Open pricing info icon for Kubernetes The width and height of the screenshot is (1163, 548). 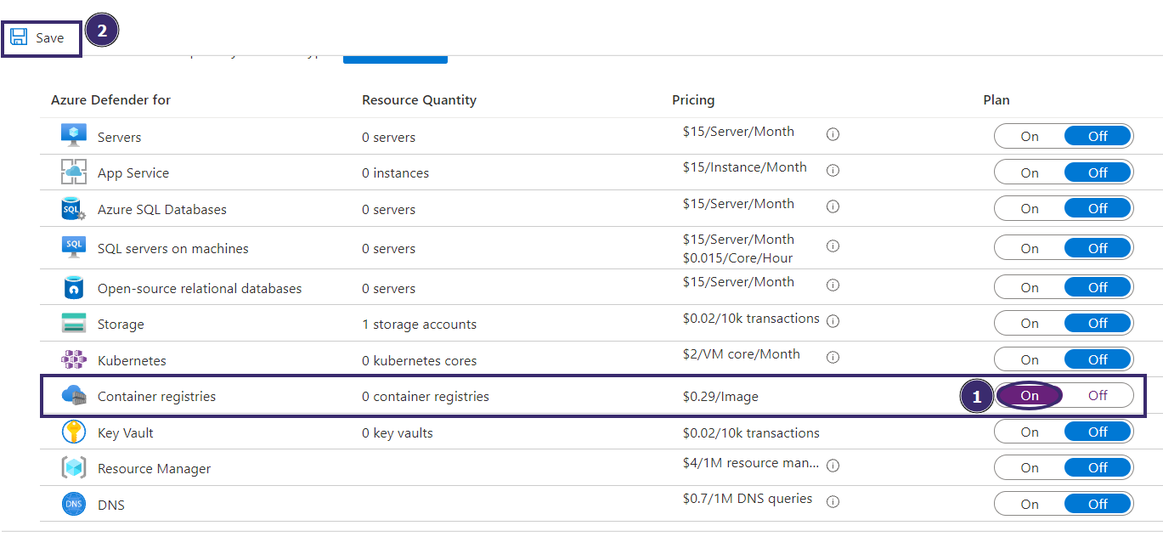click(x=833, y=357)
